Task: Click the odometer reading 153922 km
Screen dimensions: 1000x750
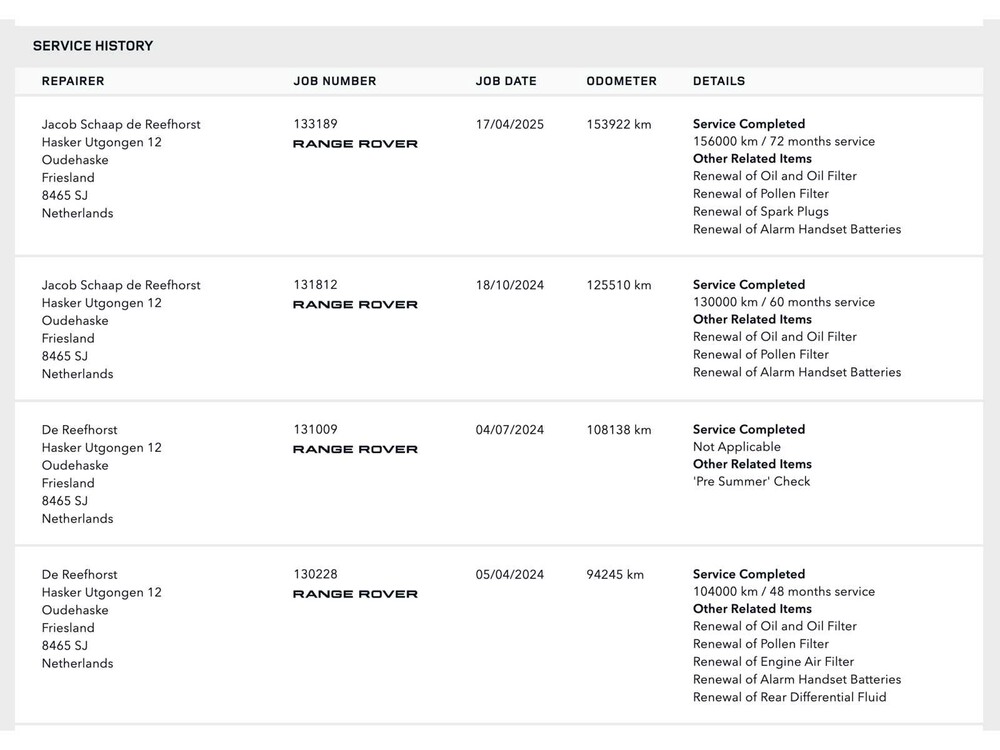Action: point(619,124)
